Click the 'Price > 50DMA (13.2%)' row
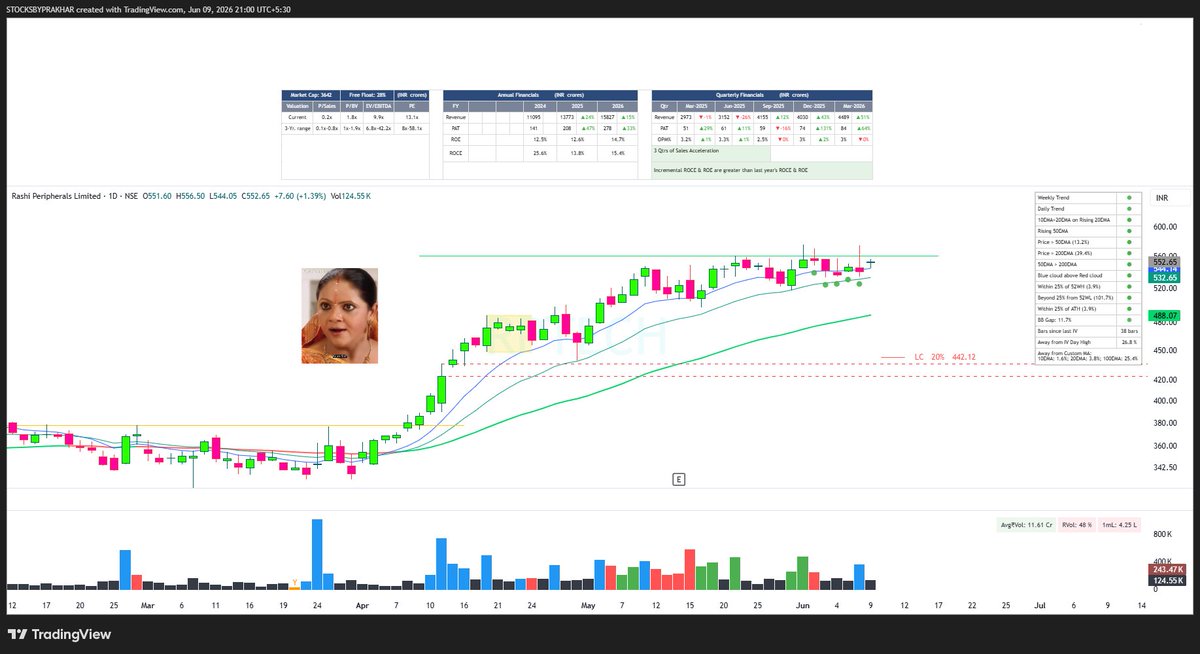Screen dimensions: 1200x654 tap(1088, 242)
